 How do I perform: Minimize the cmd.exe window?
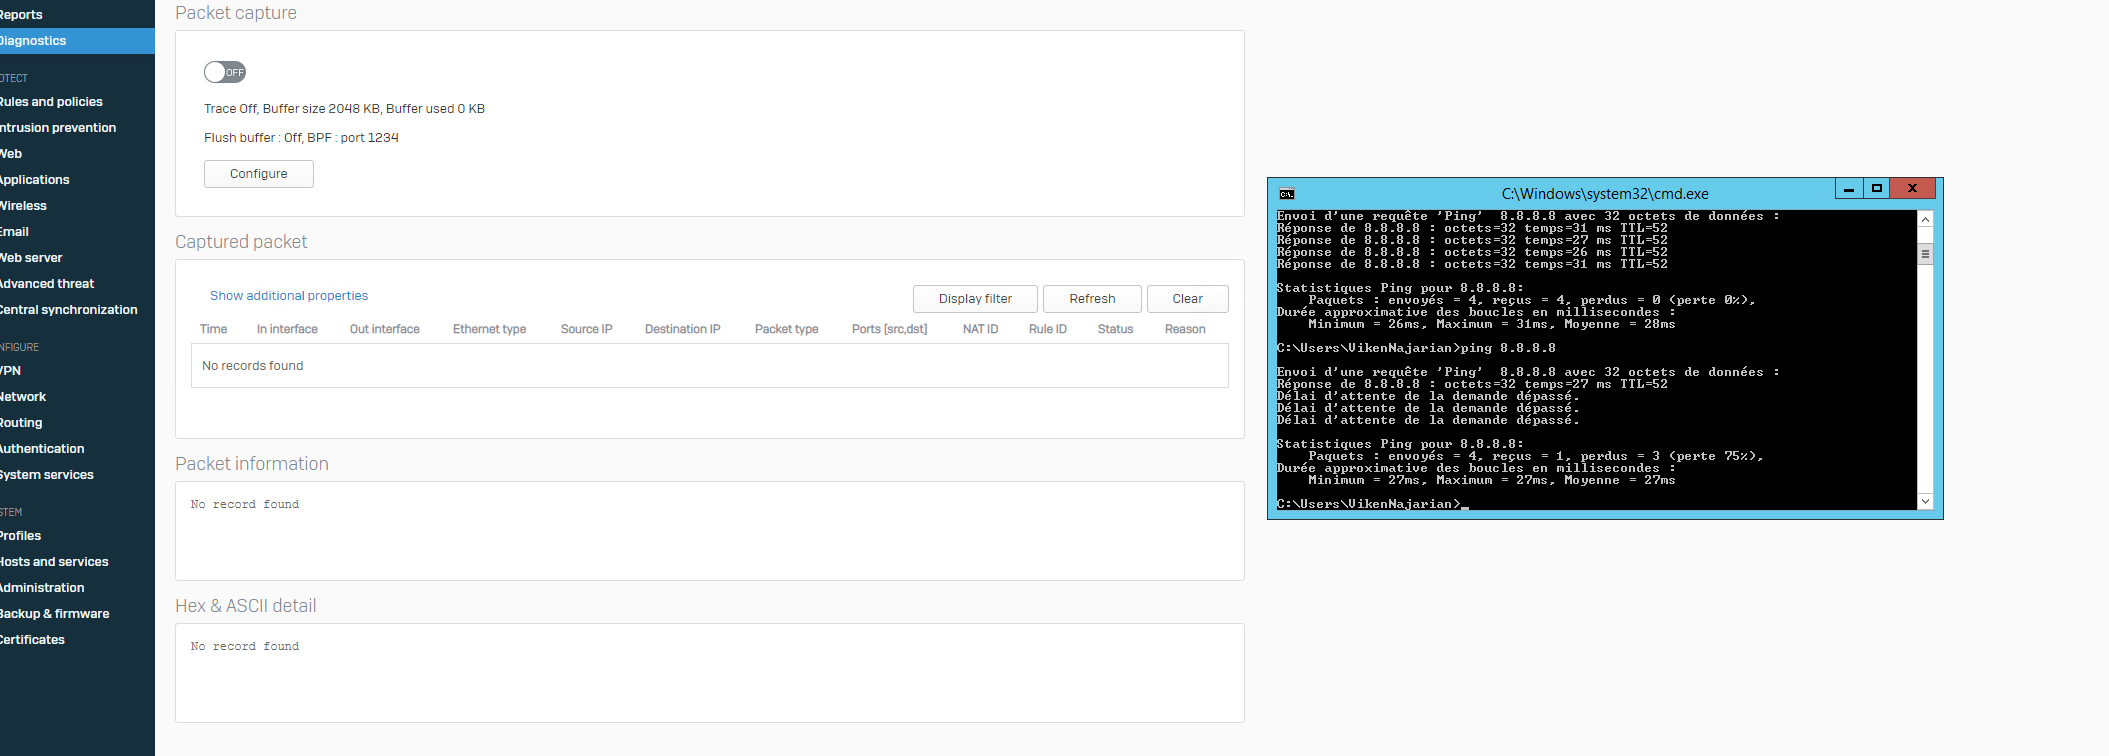click(x=1849, y=189)
